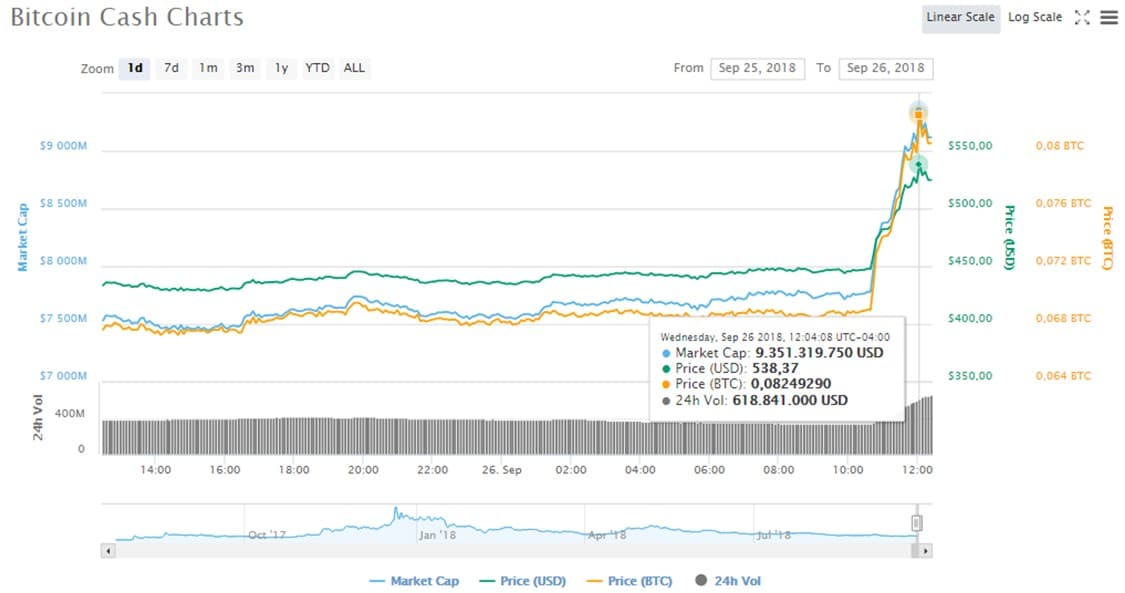Toggle 24h Vol series in legend

[x=728, y=581]
